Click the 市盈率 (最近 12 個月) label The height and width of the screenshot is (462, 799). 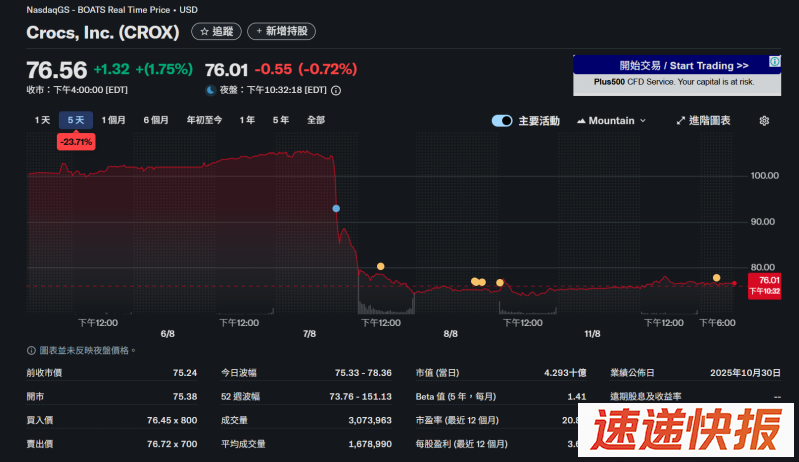(x=457, y=420)
